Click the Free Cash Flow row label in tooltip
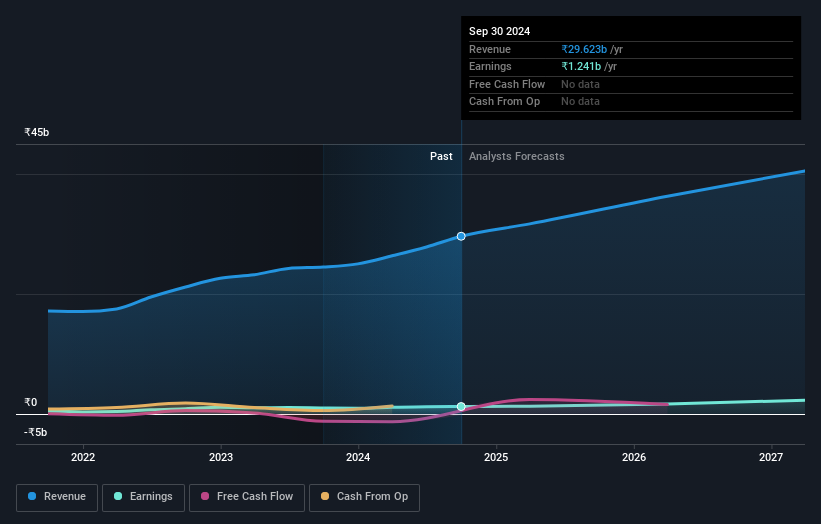 coord(507,84)
